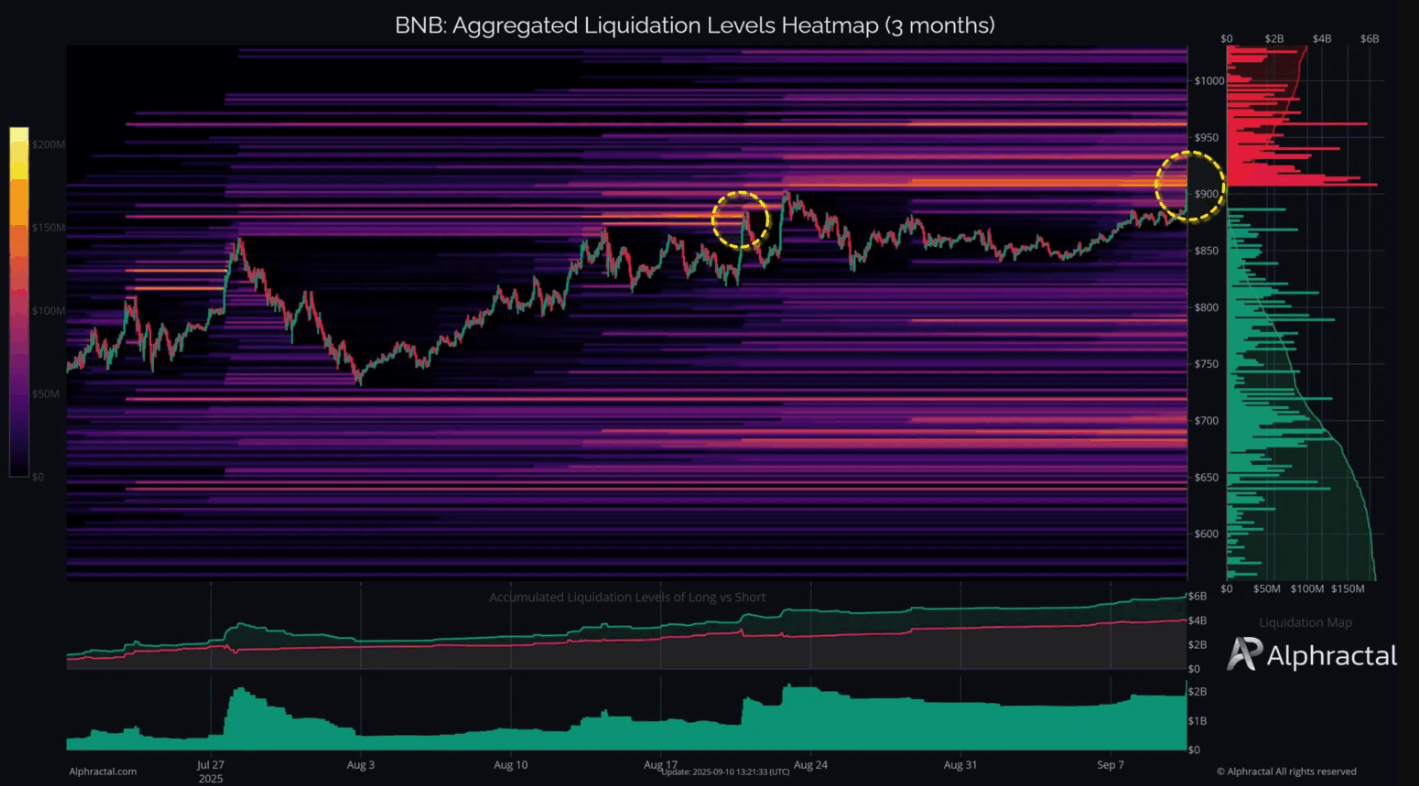The image size is (1419, 786).
Task: Click the Alphractal logo icon
Action: (x=1244, y=654)
